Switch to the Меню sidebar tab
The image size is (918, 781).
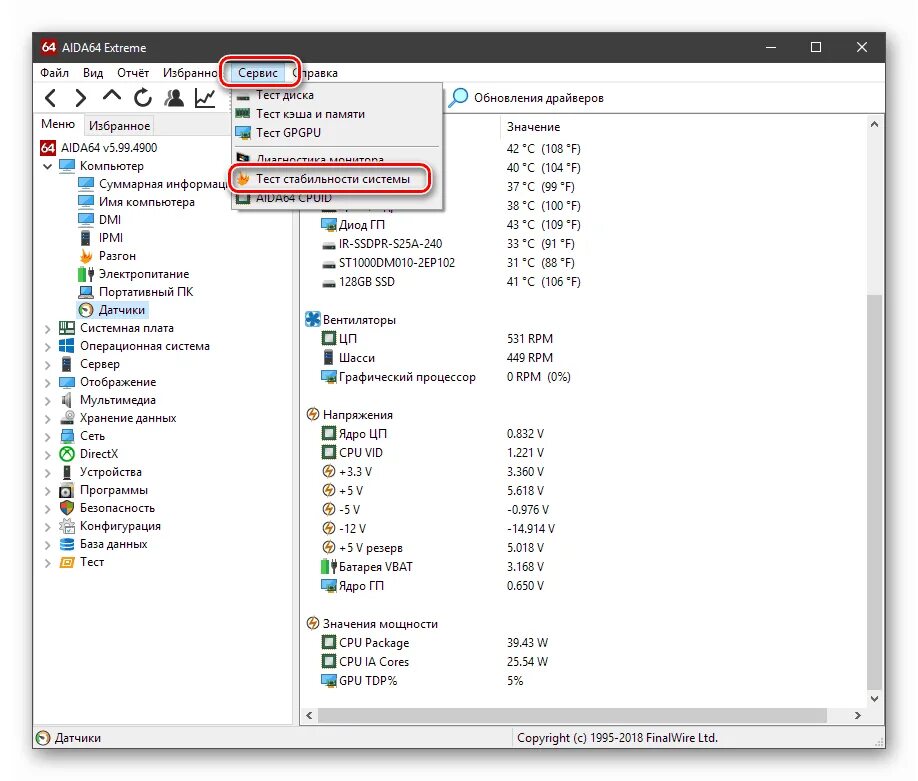pos(58,124)
